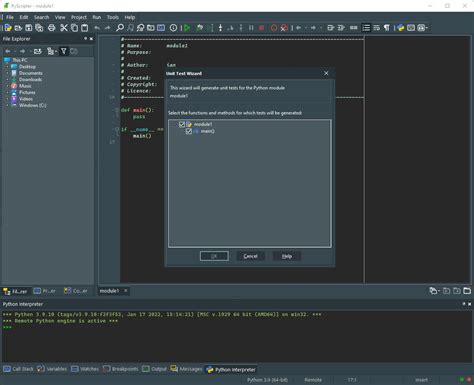Switch to the Output tab
This screenshot has height=385, width=474.
[154, 369]
